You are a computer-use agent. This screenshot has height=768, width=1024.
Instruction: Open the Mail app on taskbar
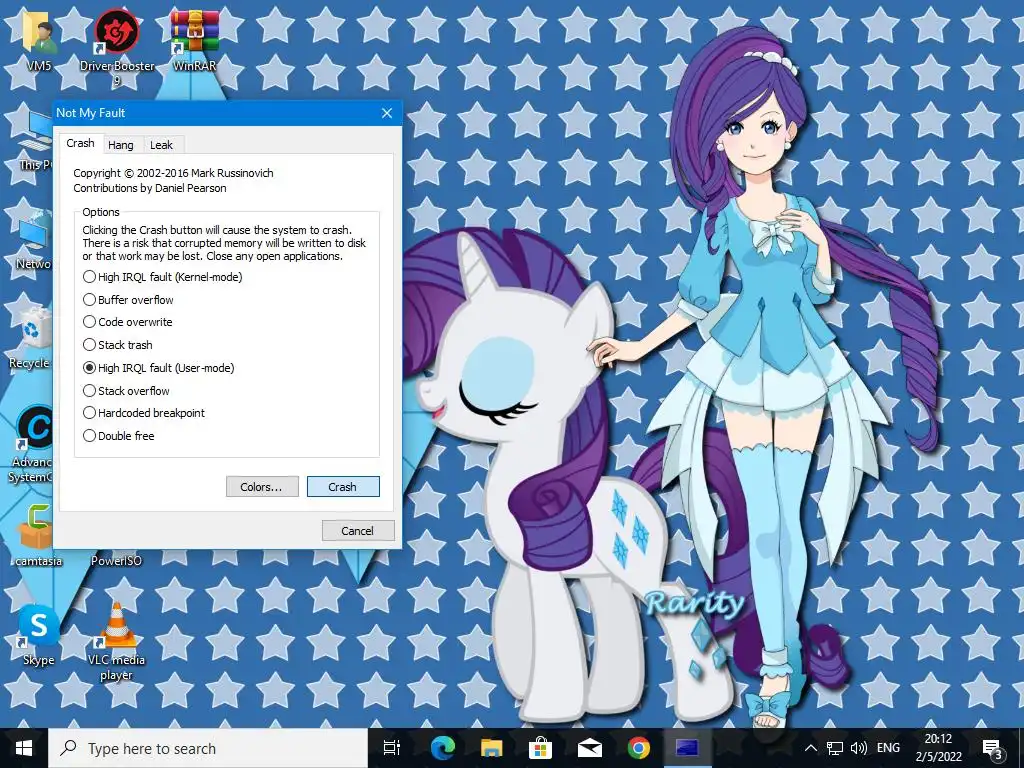pos(590,748)
